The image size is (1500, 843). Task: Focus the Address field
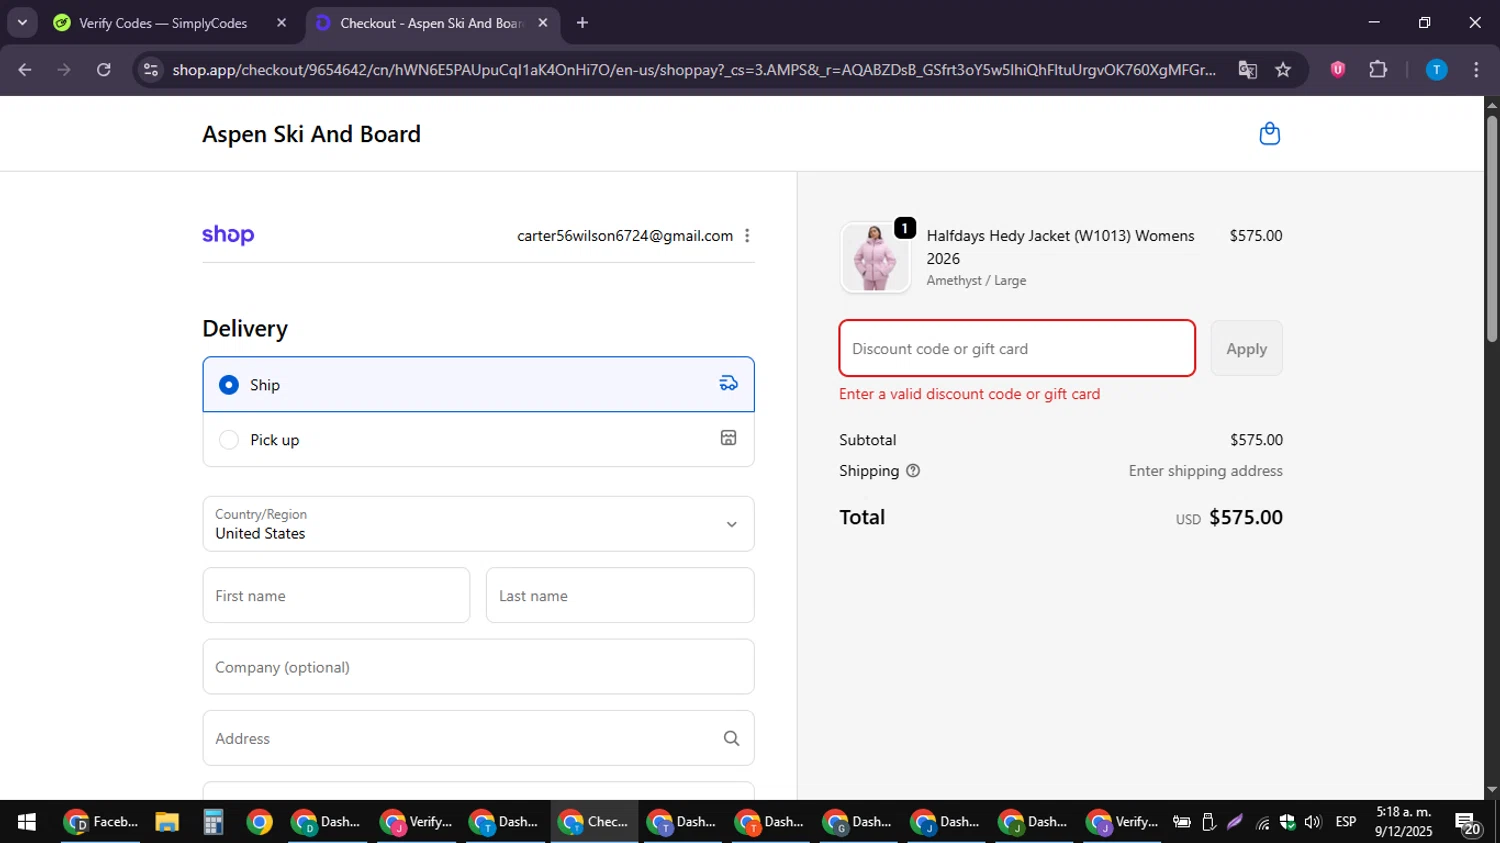coord(478,738)
